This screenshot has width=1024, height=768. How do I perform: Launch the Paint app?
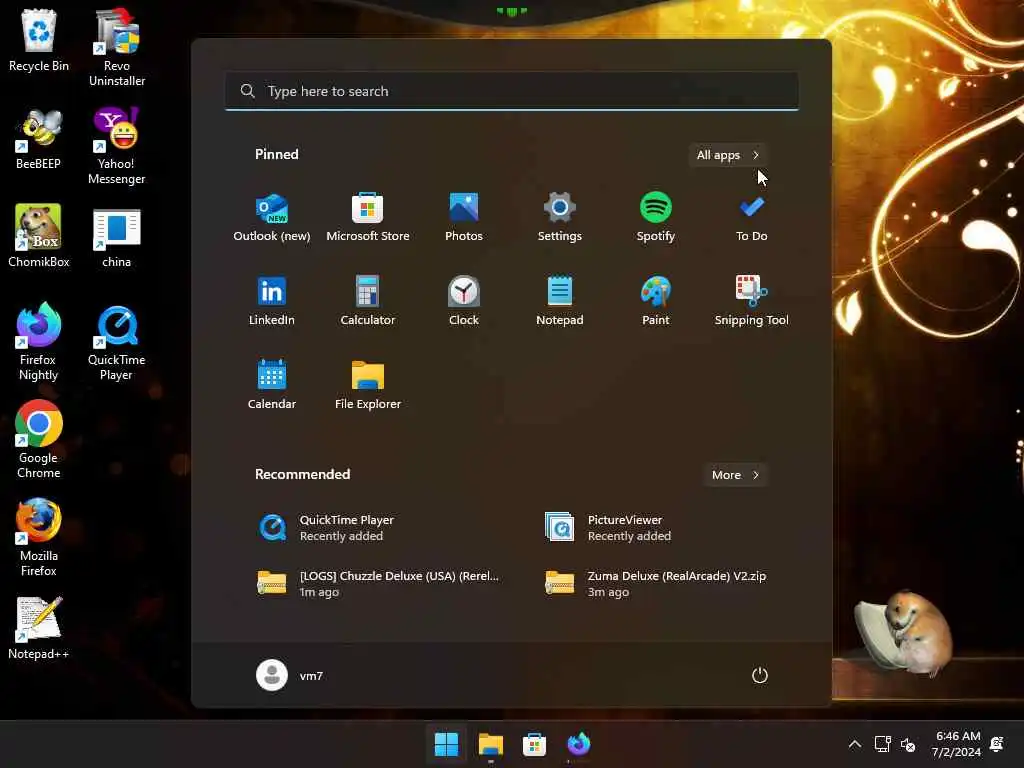pos(656,302)
